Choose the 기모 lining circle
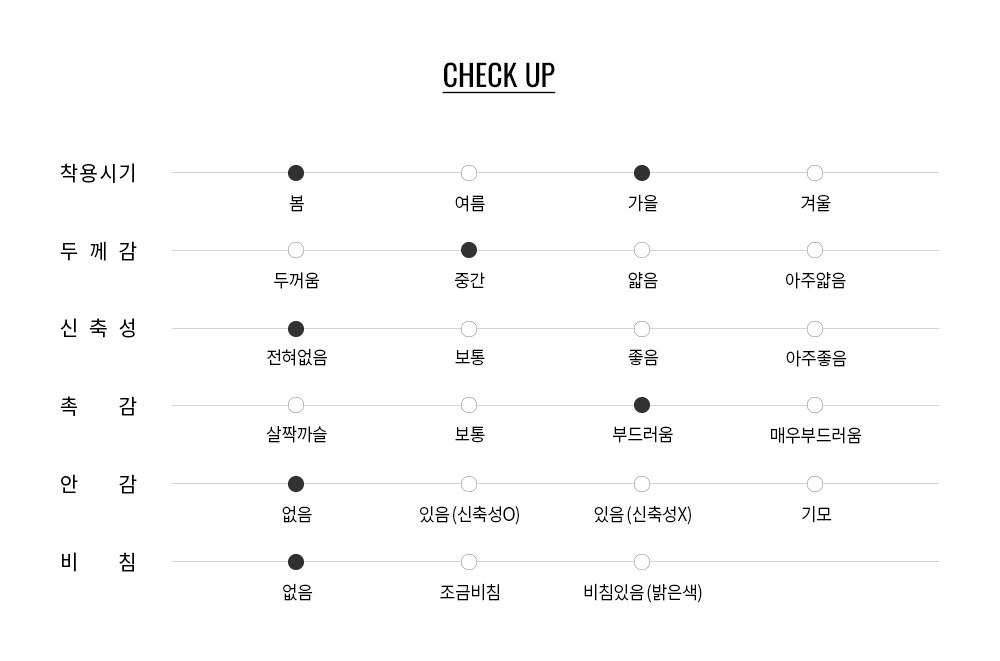 [815, 484]
